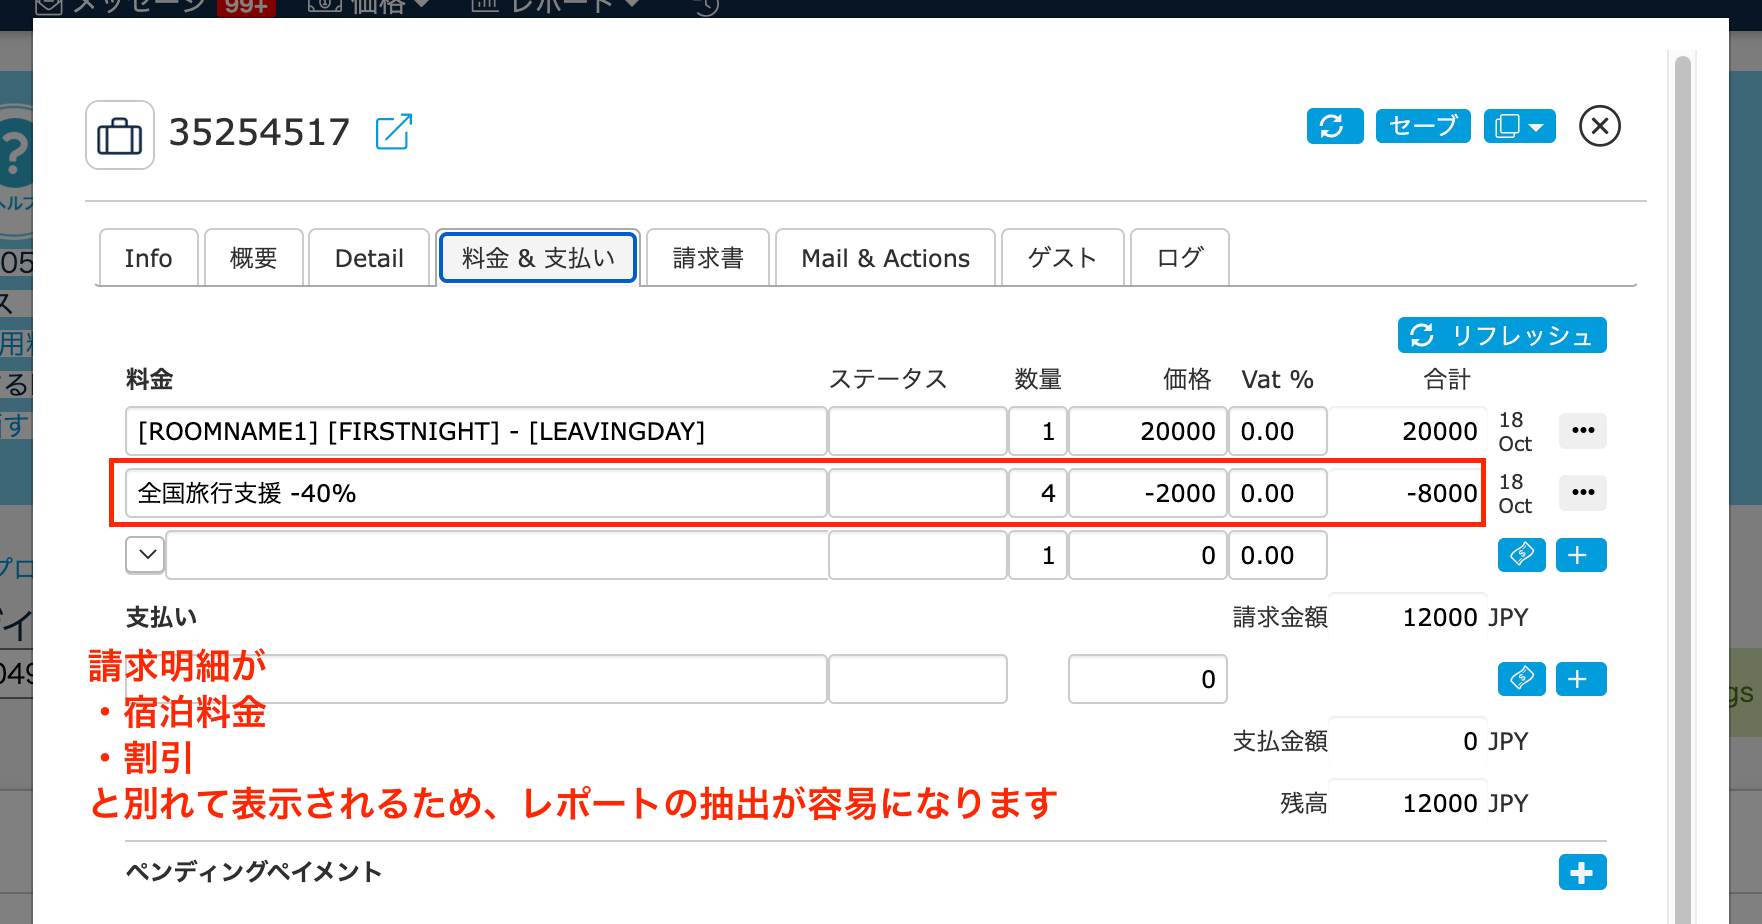The height and width of the screenshot is (924, 1762).
Task: Open the copy booking dropdown menu
Action: click(x=1519, y=126)
